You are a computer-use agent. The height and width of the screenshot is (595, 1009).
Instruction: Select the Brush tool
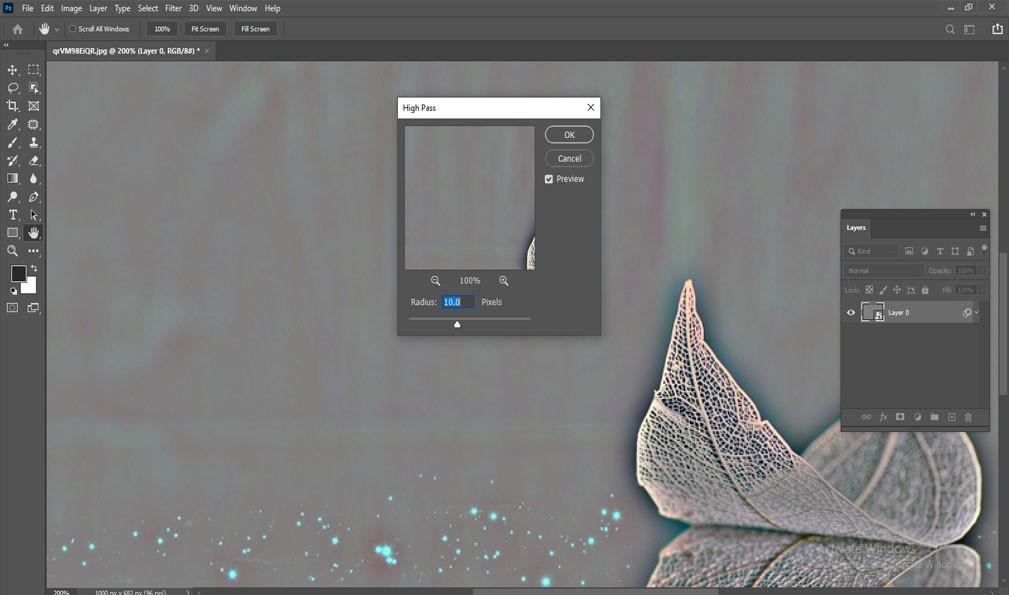12,142
